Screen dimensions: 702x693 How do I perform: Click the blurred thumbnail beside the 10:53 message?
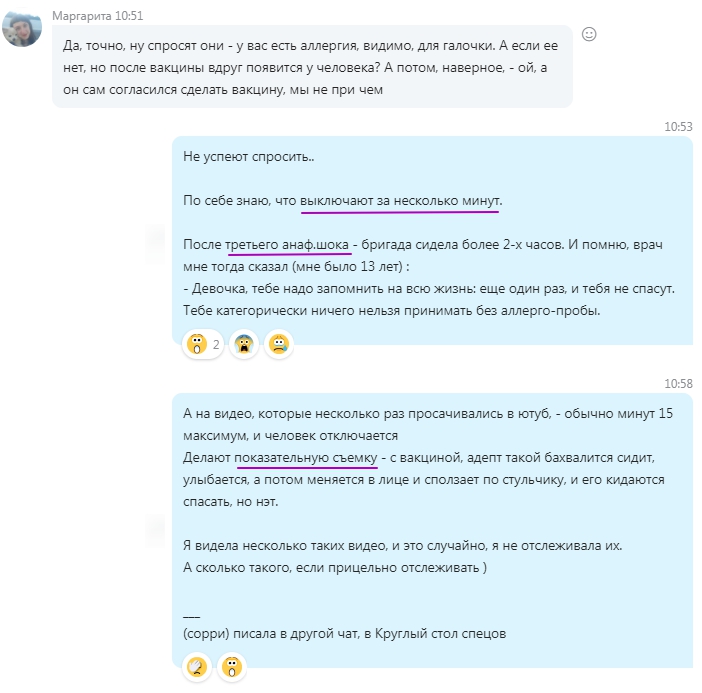[x=156, y=245]
